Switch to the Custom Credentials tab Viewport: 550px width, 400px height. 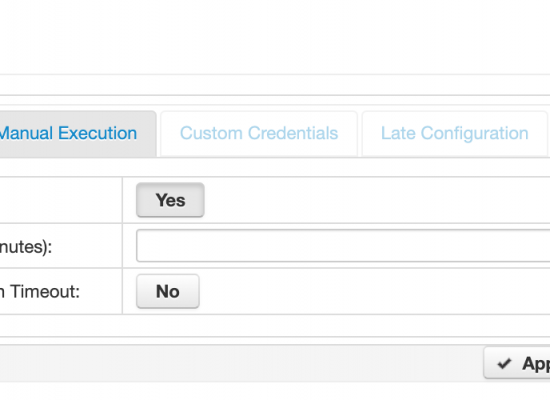coord(259,134)
